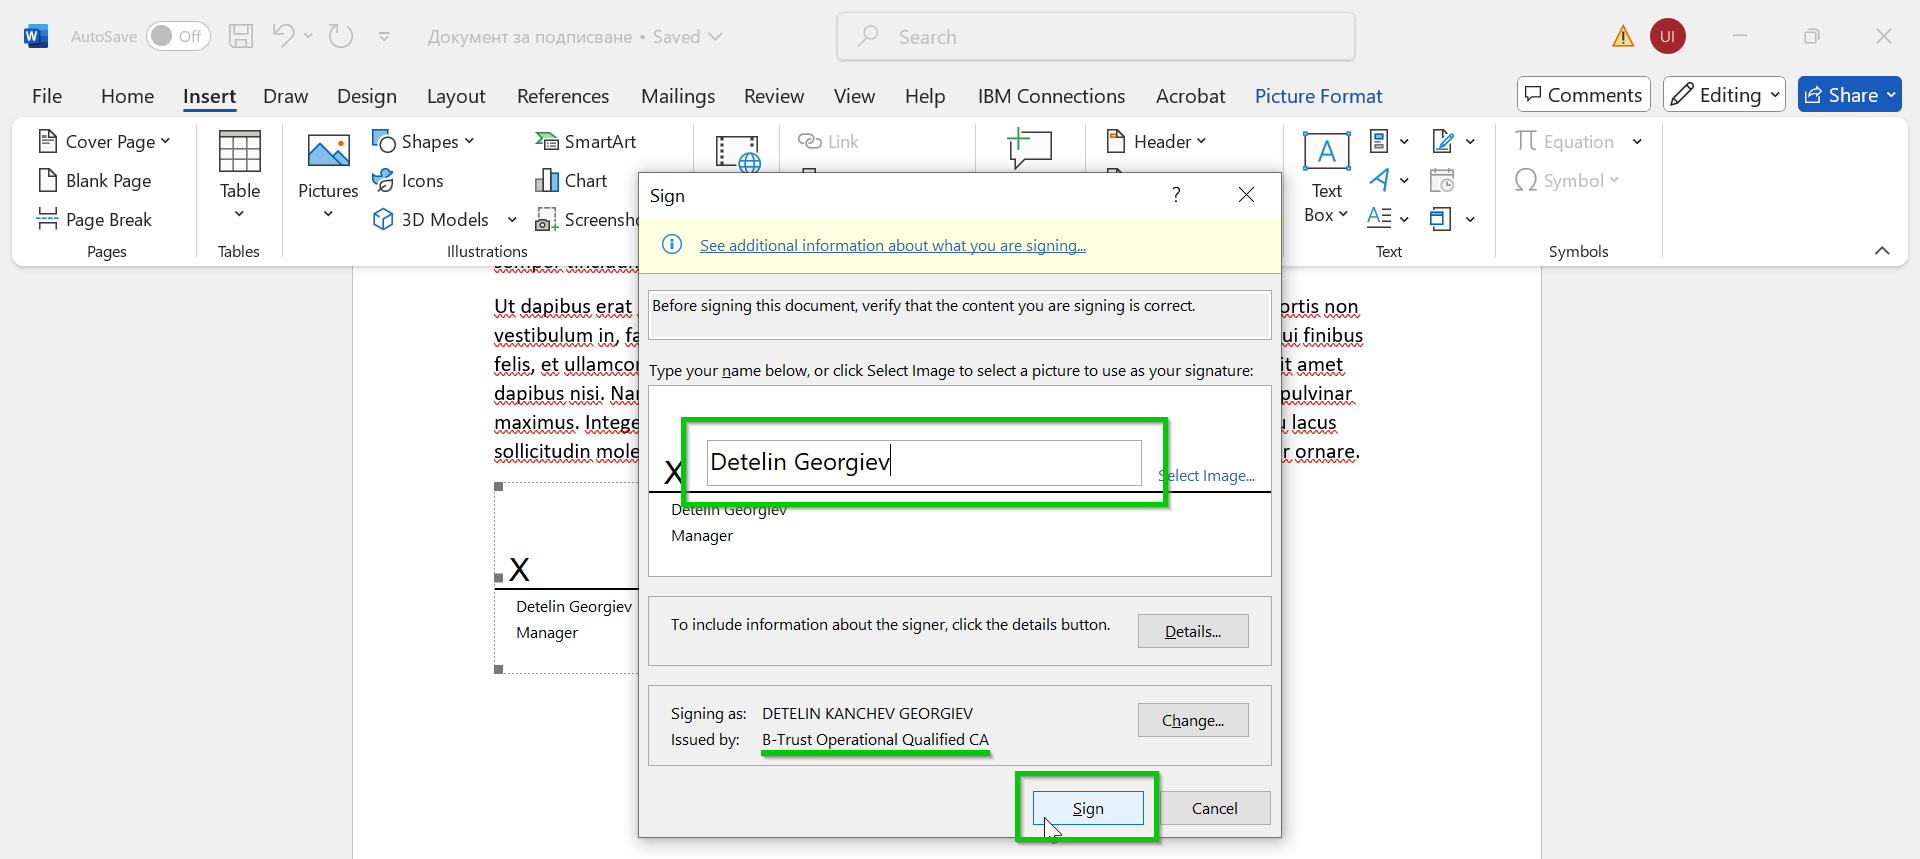Open the Equation dropdown arrow
Image resolution: width=1920 pixels, height=859 pixels.
1637,141
